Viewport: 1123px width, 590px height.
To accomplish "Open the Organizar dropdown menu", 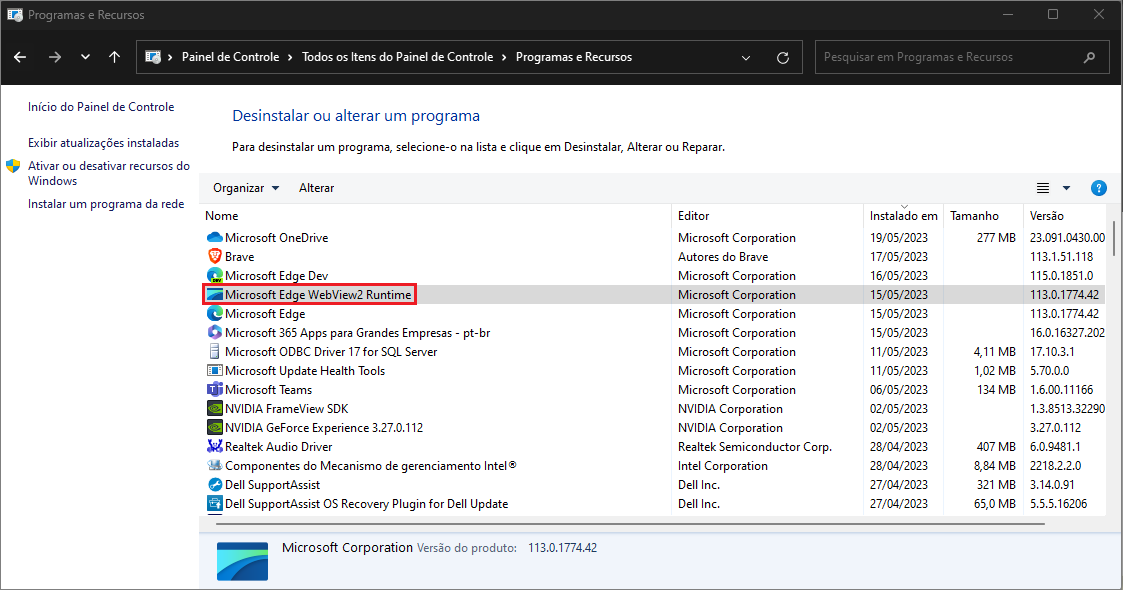I will tap(246, 188).
